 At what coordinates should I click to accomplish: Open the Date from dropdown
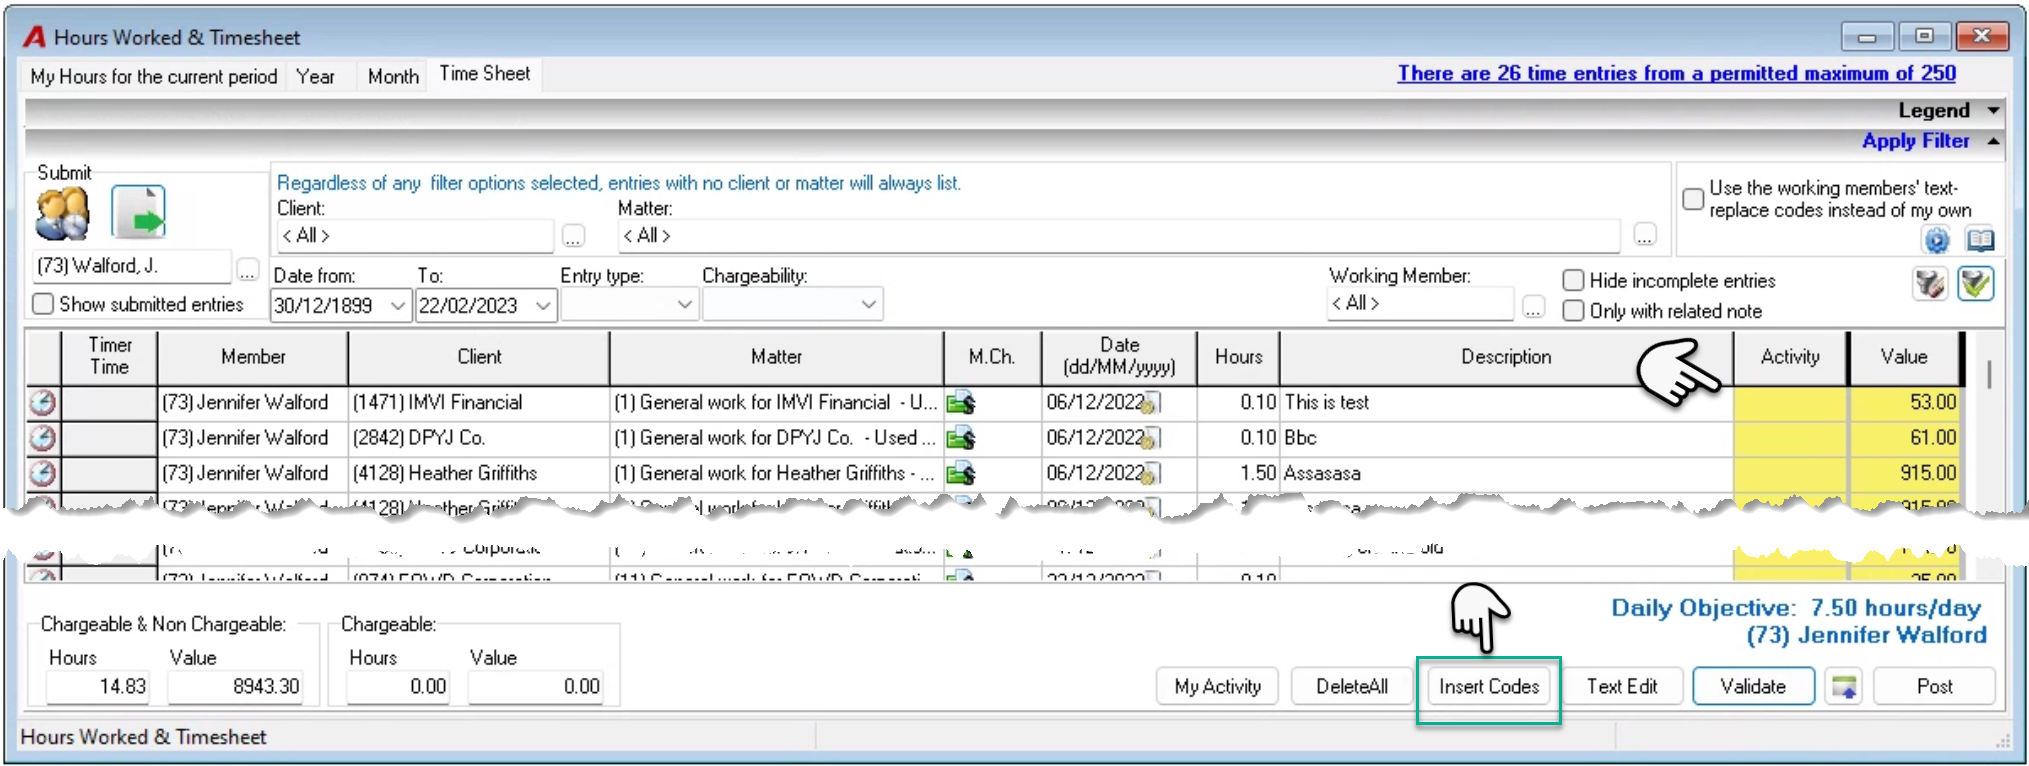tap(398, 305)
